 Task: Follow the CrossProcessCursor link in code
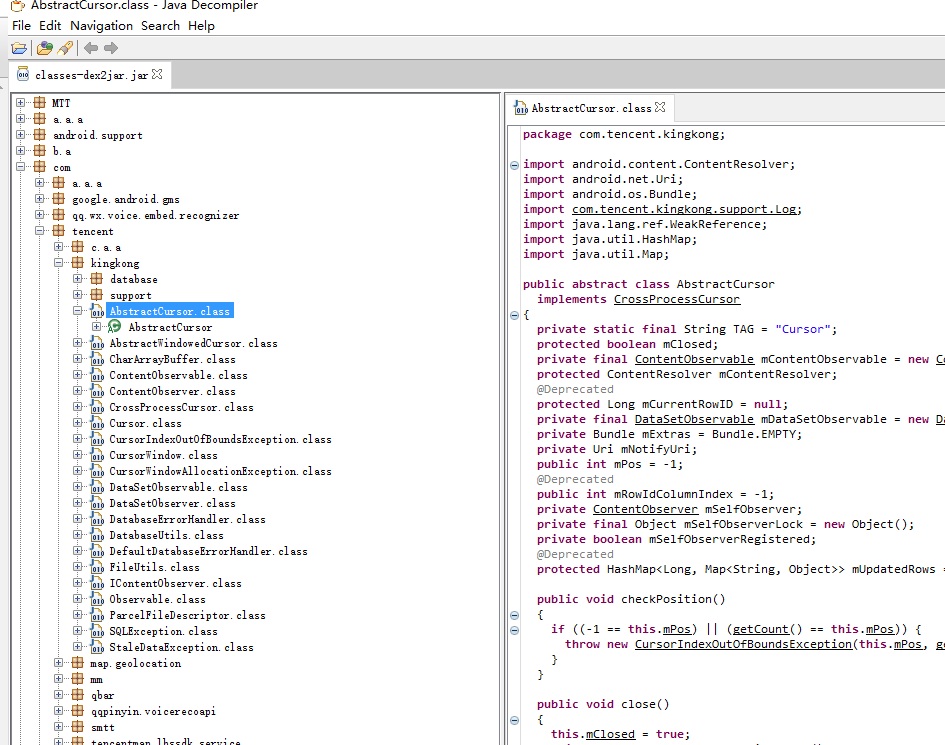click(677, 299)
